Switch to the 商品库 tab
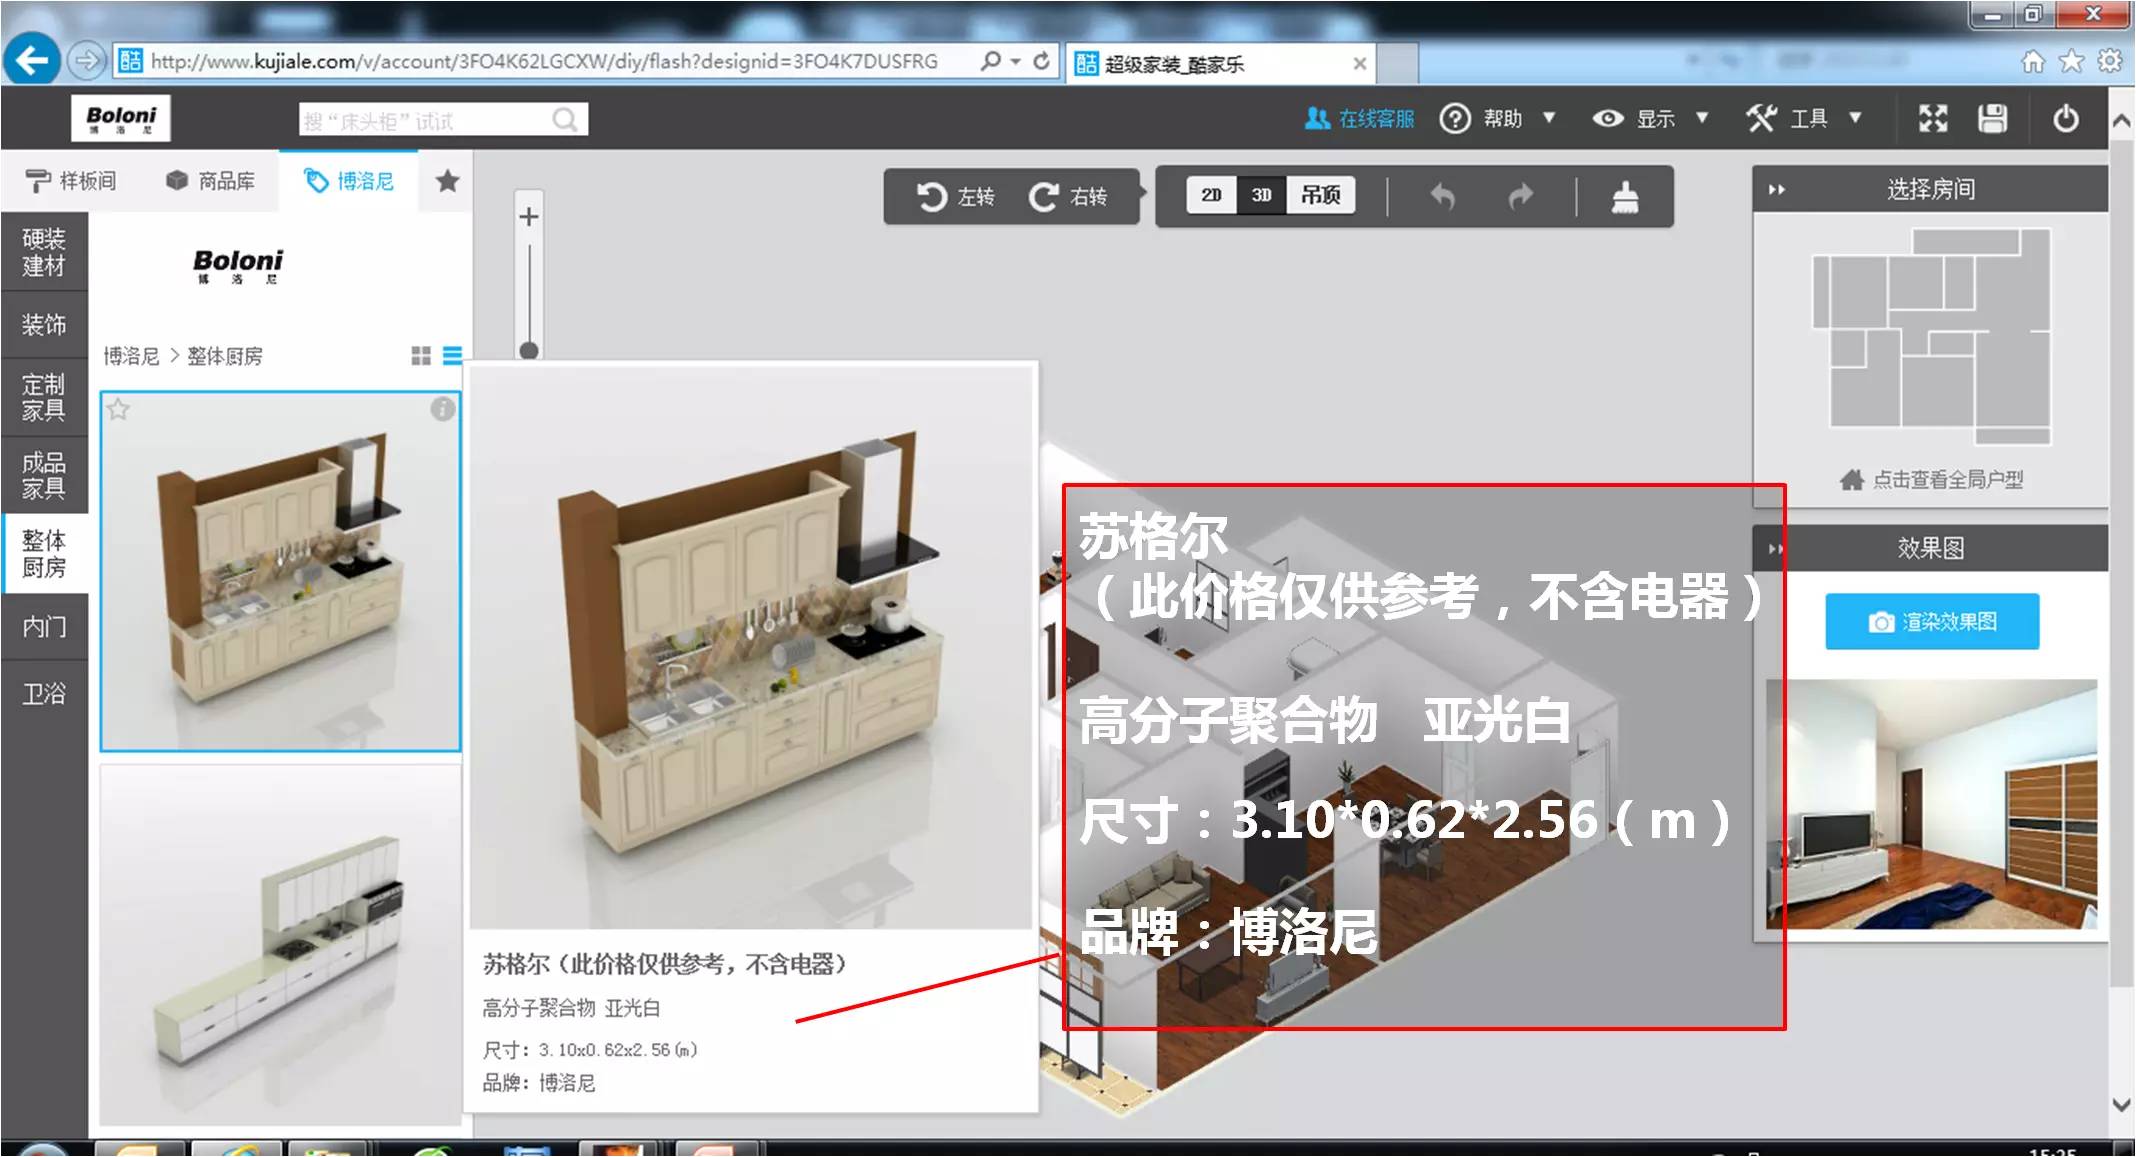Viewport: 2136px width, 1157px height. point(210,181)
